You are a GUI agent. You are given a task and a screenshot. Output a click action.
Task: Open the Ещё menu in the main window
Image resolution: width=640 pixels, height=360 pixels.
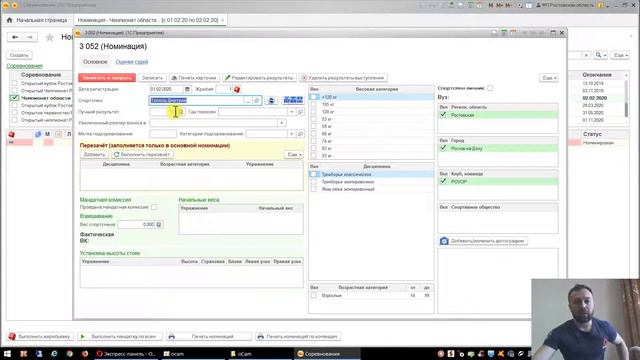click(620, 55)
